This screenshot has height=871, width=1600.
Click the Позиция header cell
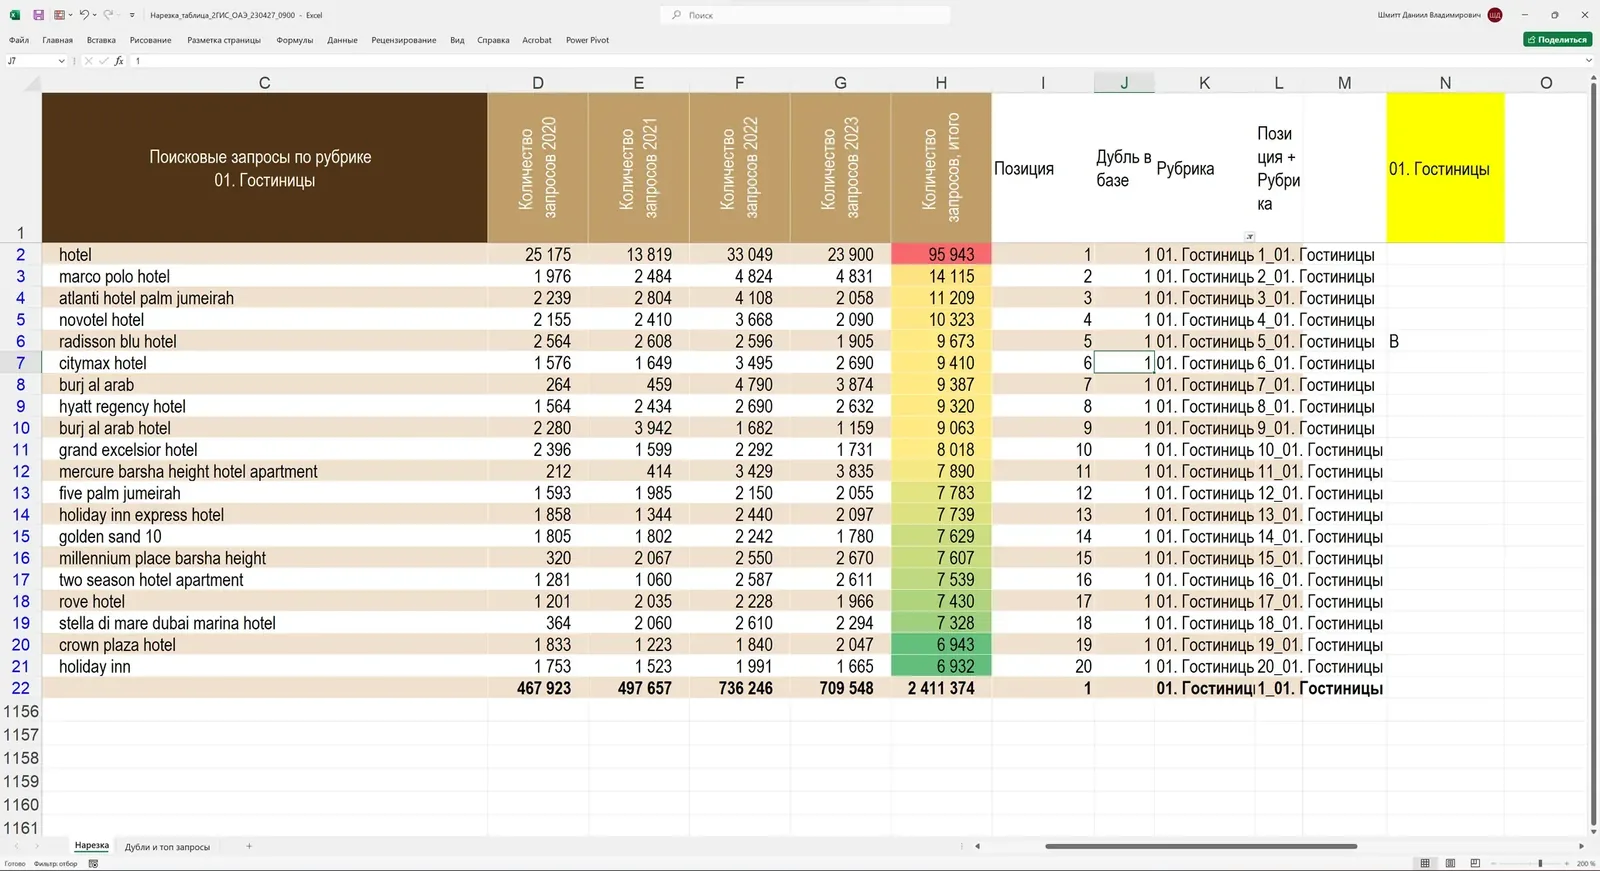click(1043, 168)
